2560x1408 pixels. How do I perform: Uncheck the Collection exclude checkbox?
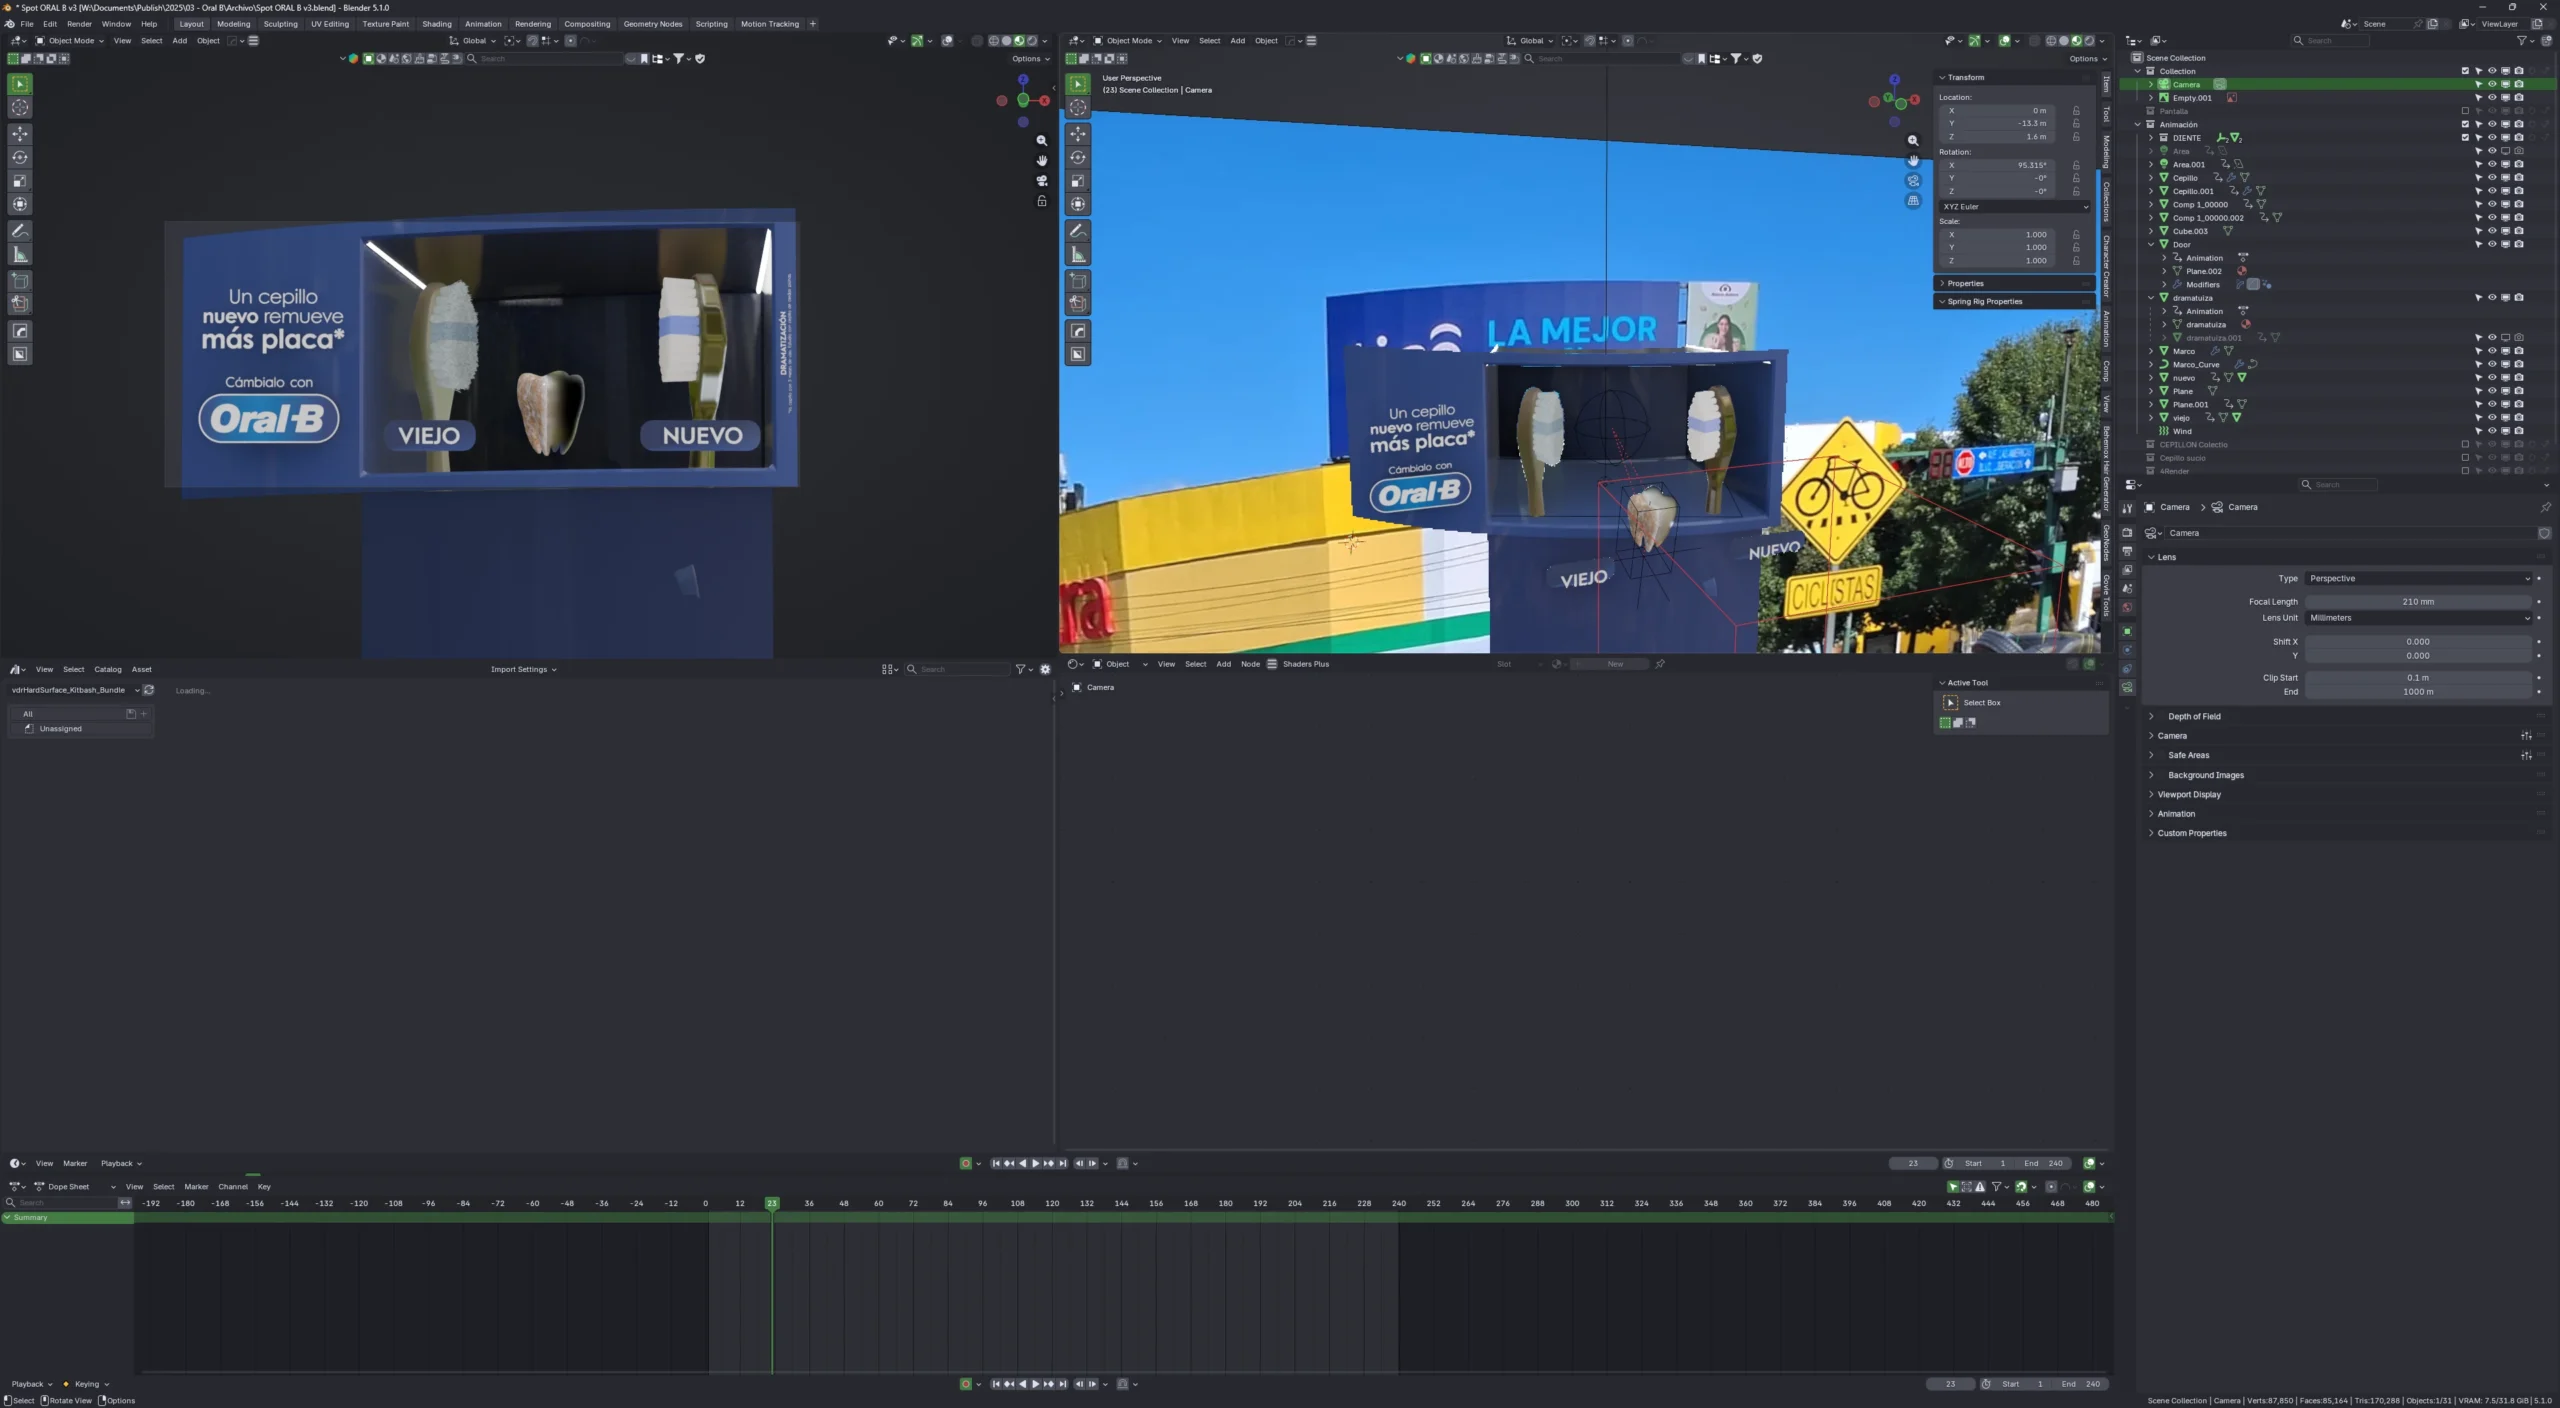(2465, 71)
